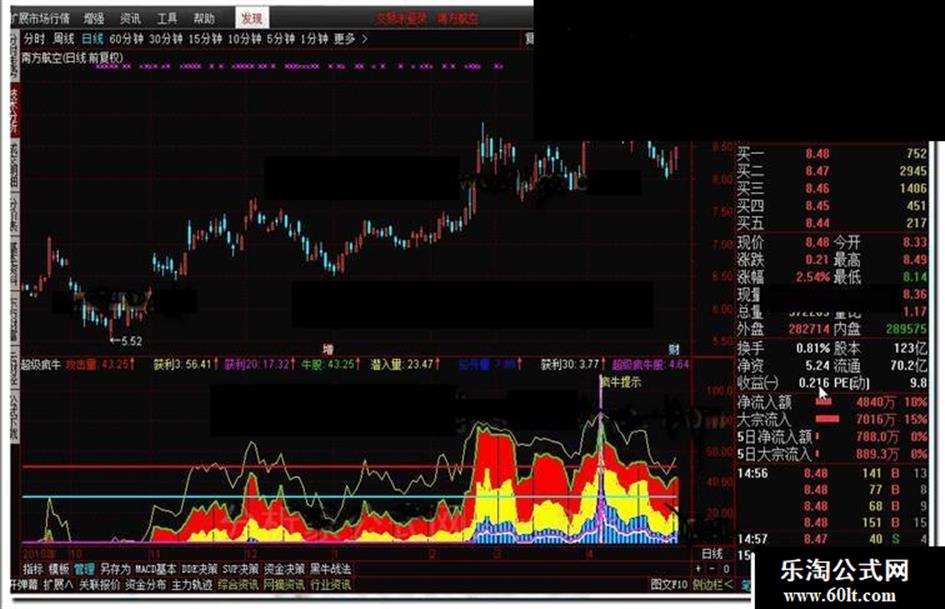
Task: Click the plus zoom button
Action: [699, 569]
